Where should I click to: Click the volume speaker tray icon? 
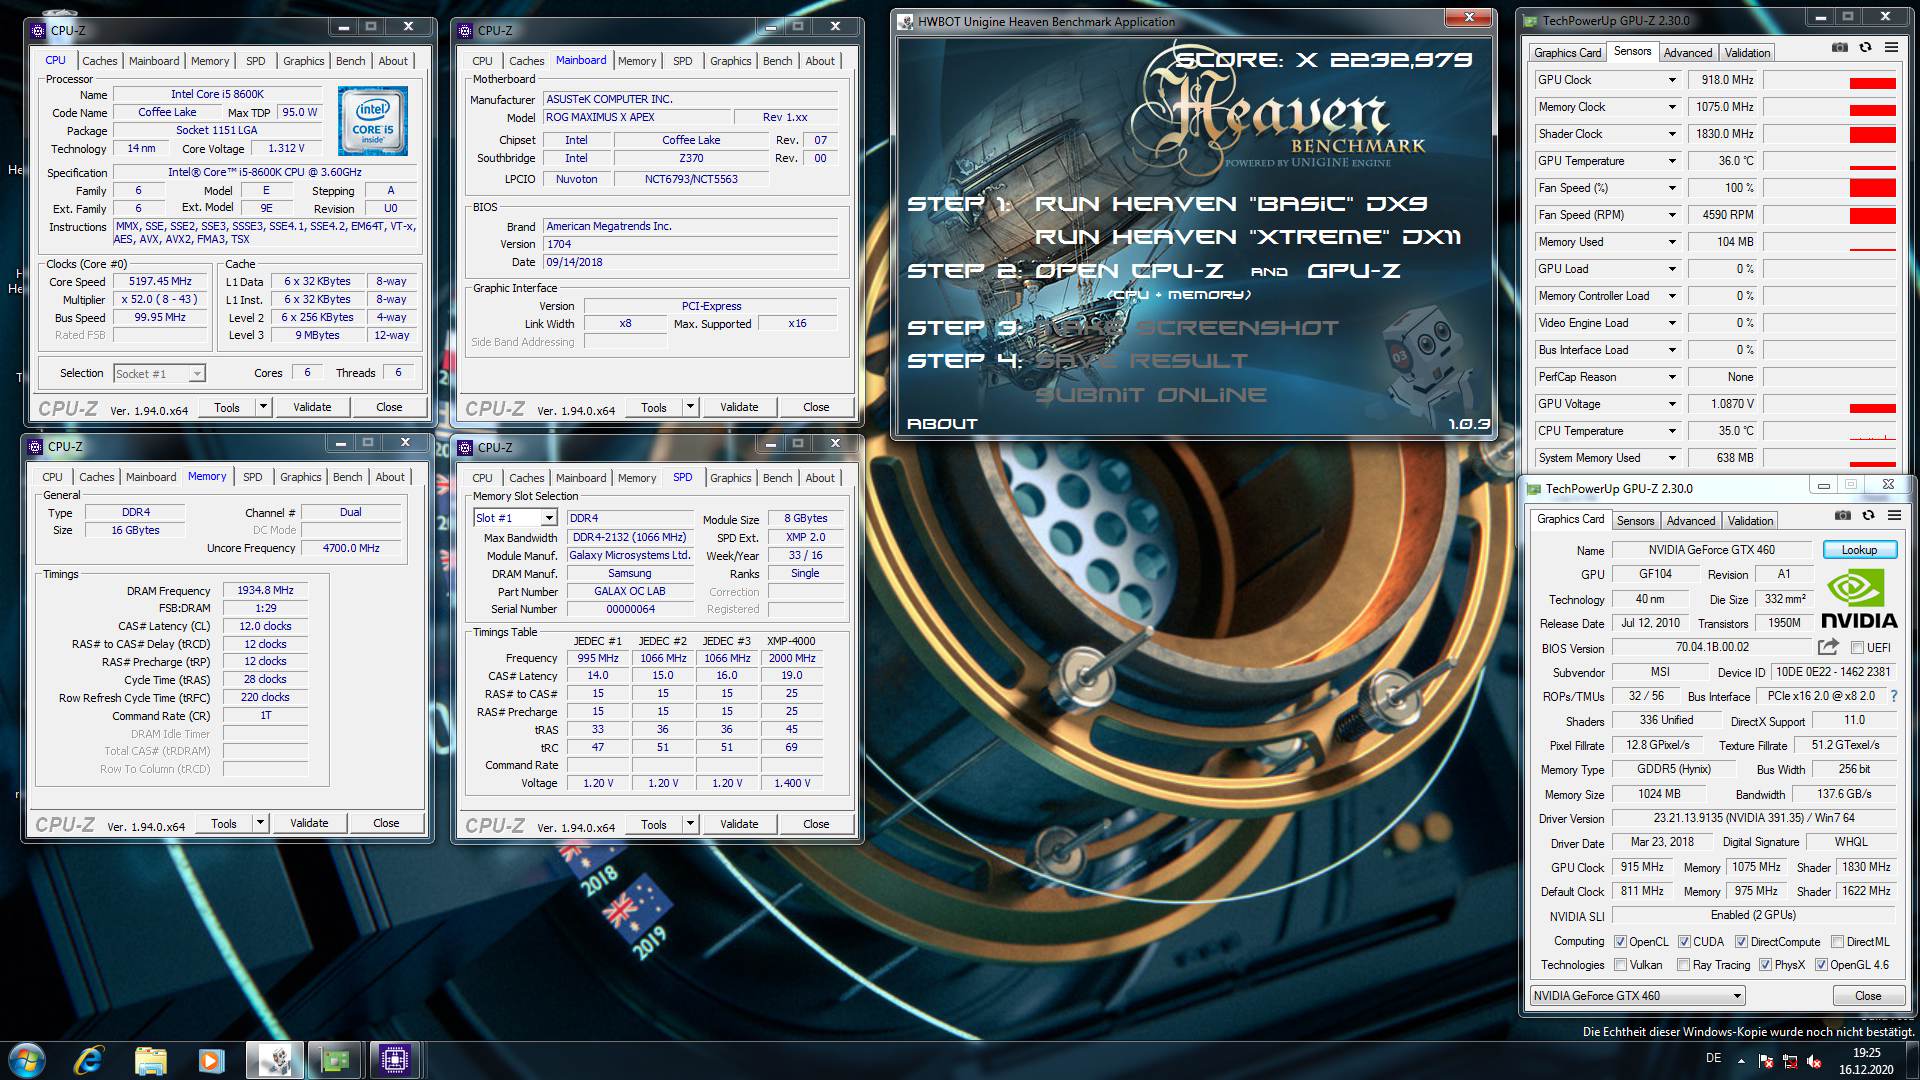point(1813,1060)
